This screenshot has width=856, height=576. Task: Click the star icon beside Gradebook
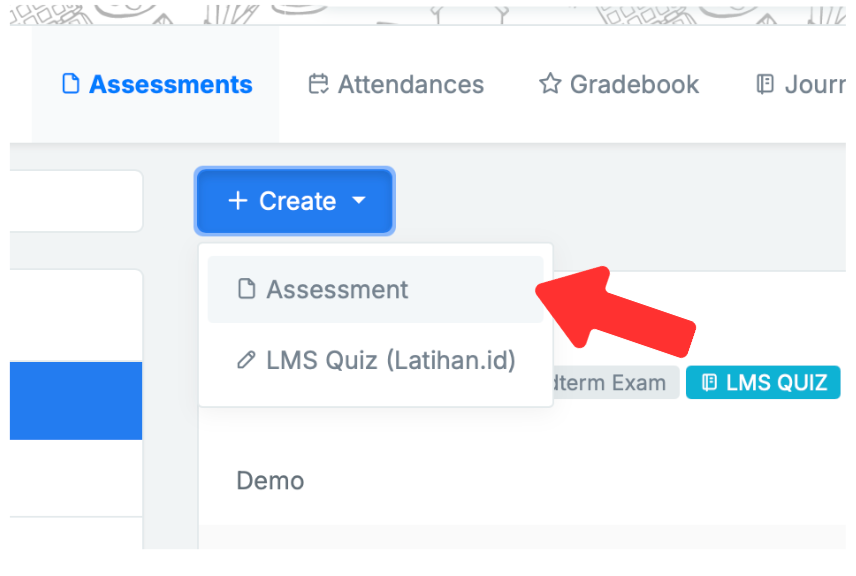550,85
